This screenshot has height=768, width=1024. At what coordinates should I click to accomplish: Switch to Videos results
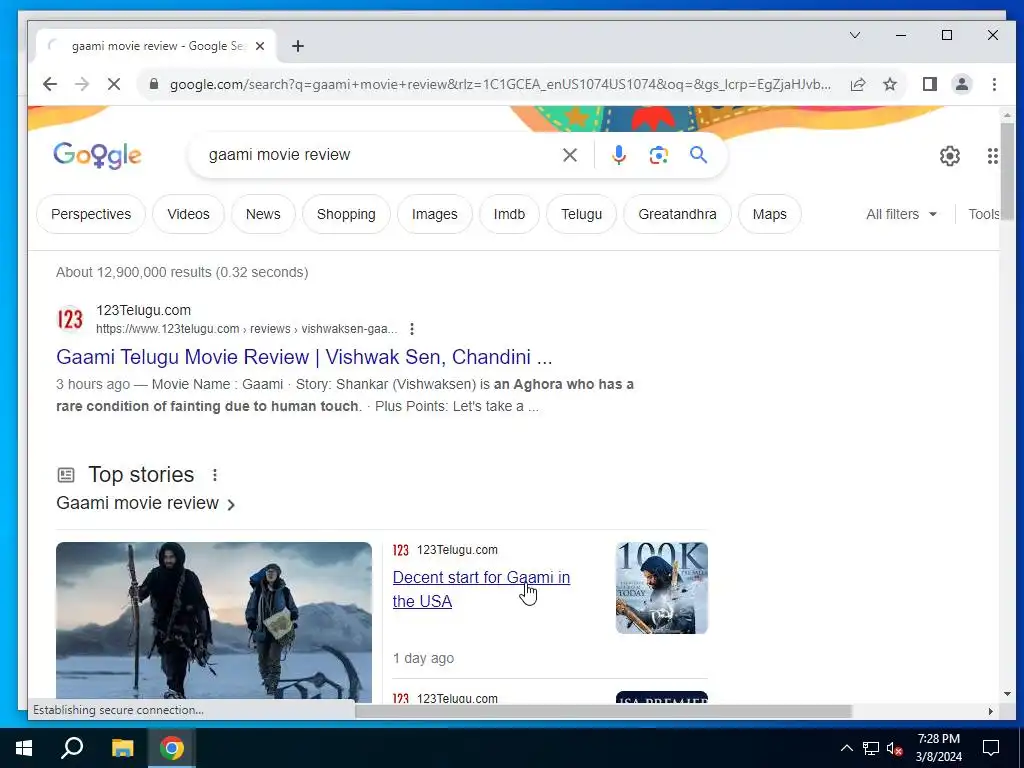188,214
